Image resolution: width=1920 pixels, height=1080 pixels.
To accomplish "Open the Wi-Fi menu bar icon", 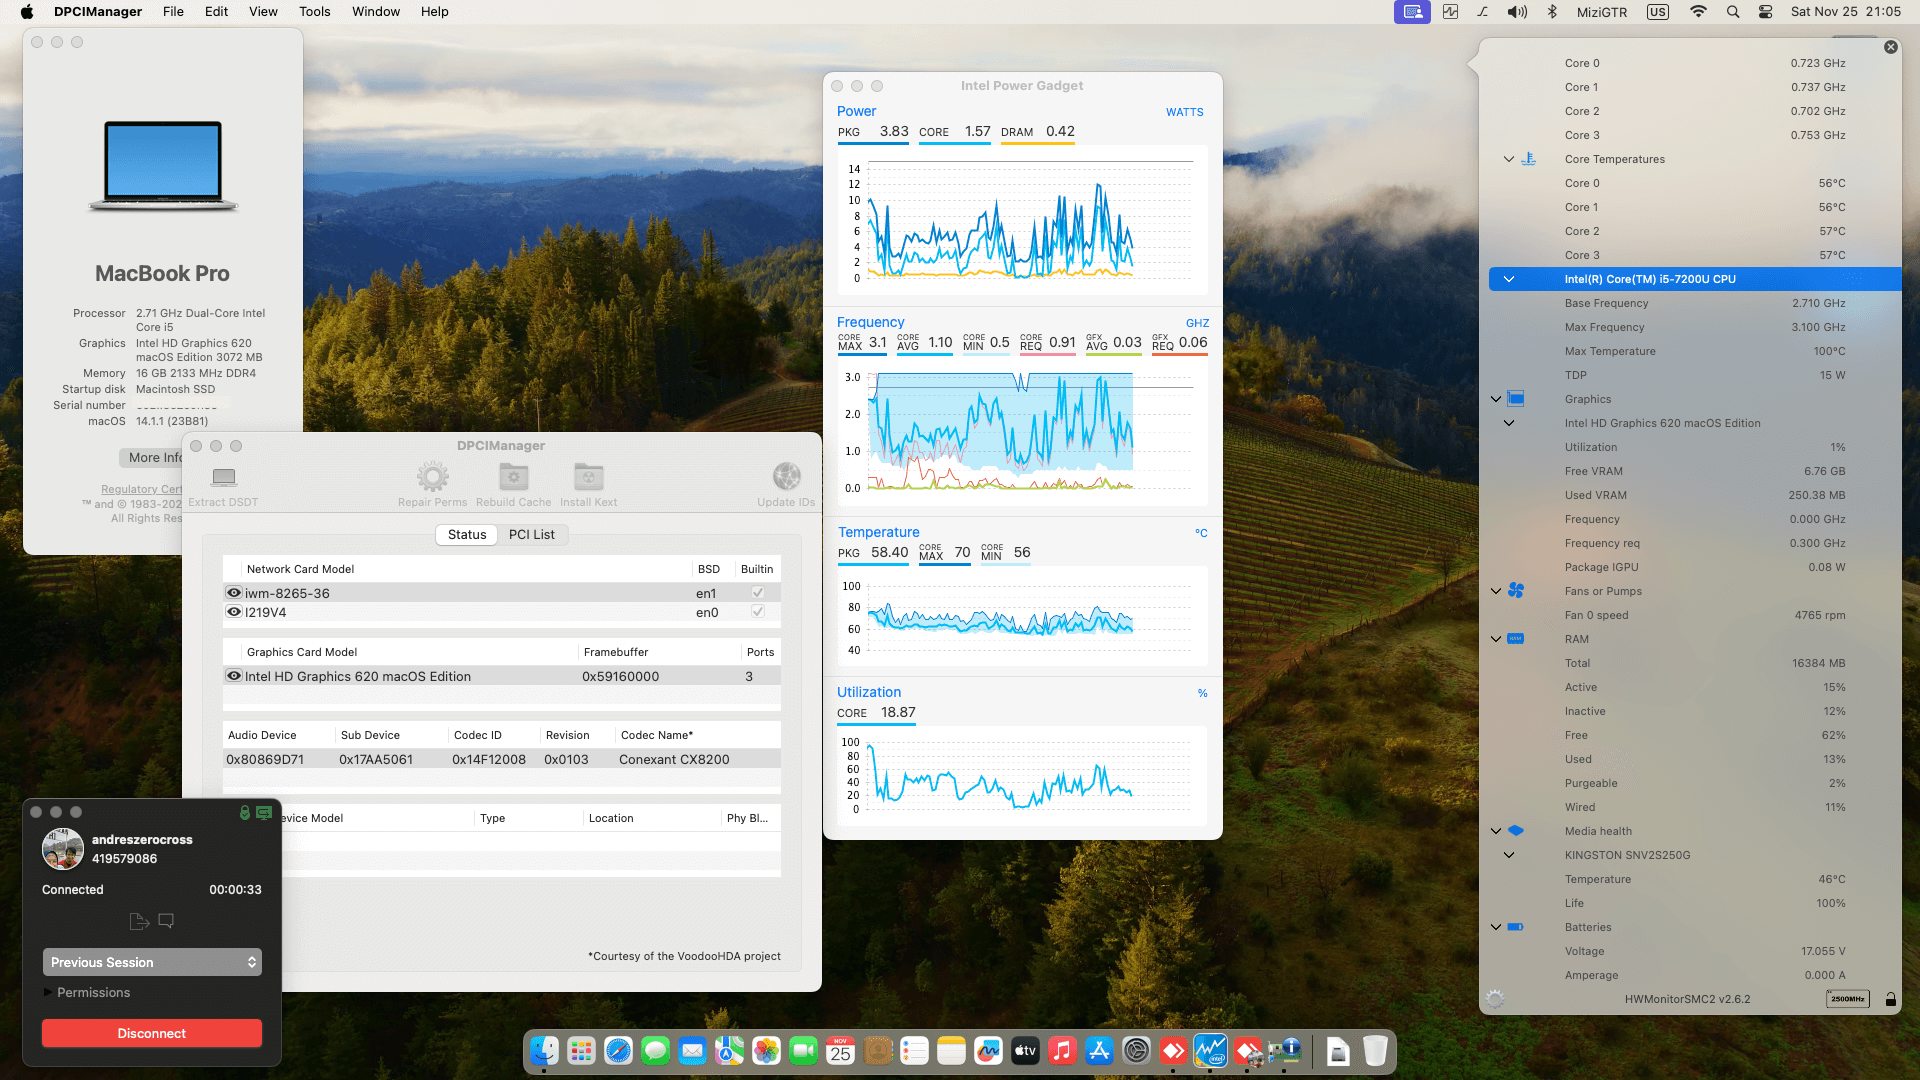I will 1698,12.
